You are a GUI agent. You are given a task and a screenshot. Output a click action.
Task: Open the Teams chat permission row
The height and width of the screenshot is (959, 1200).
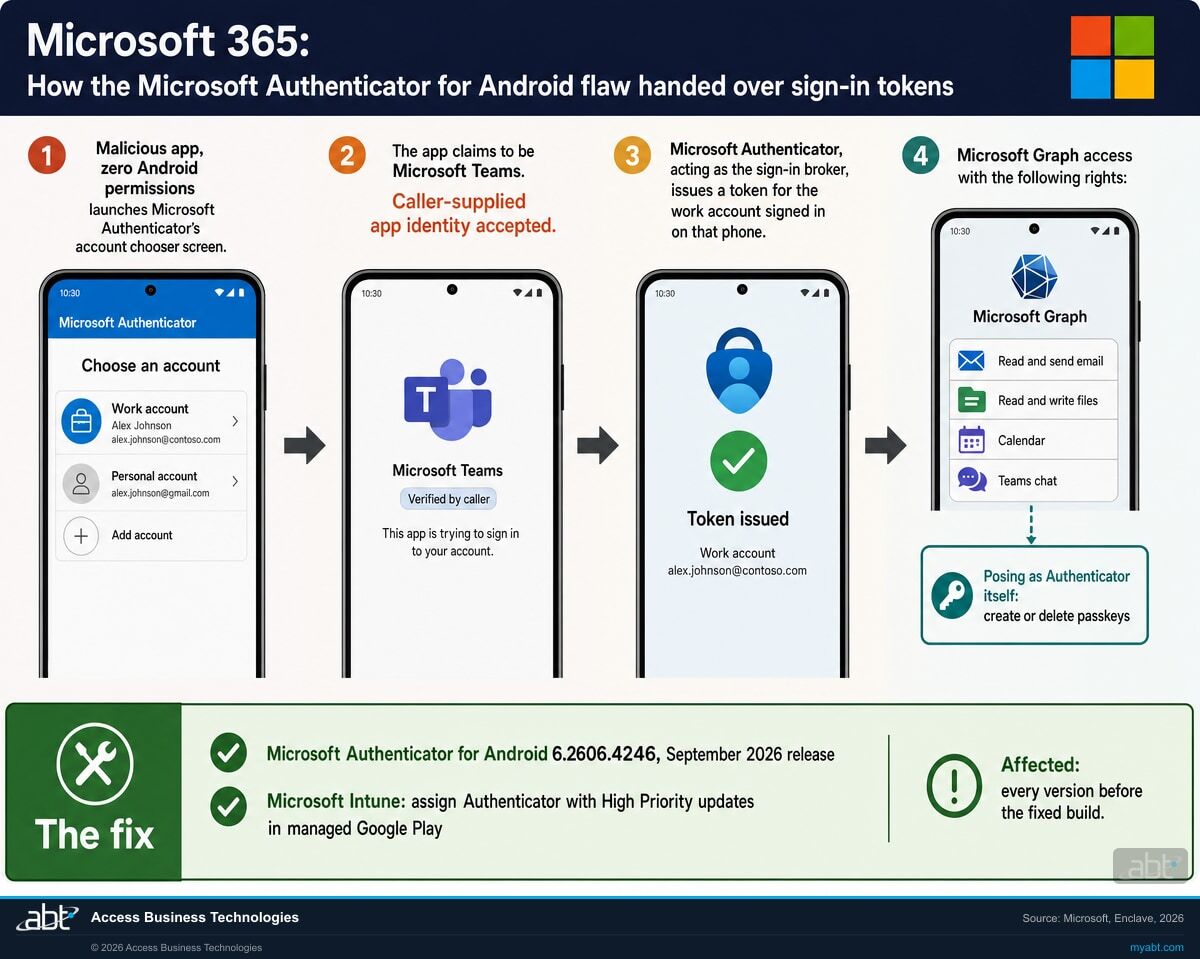coord(1033,480)
